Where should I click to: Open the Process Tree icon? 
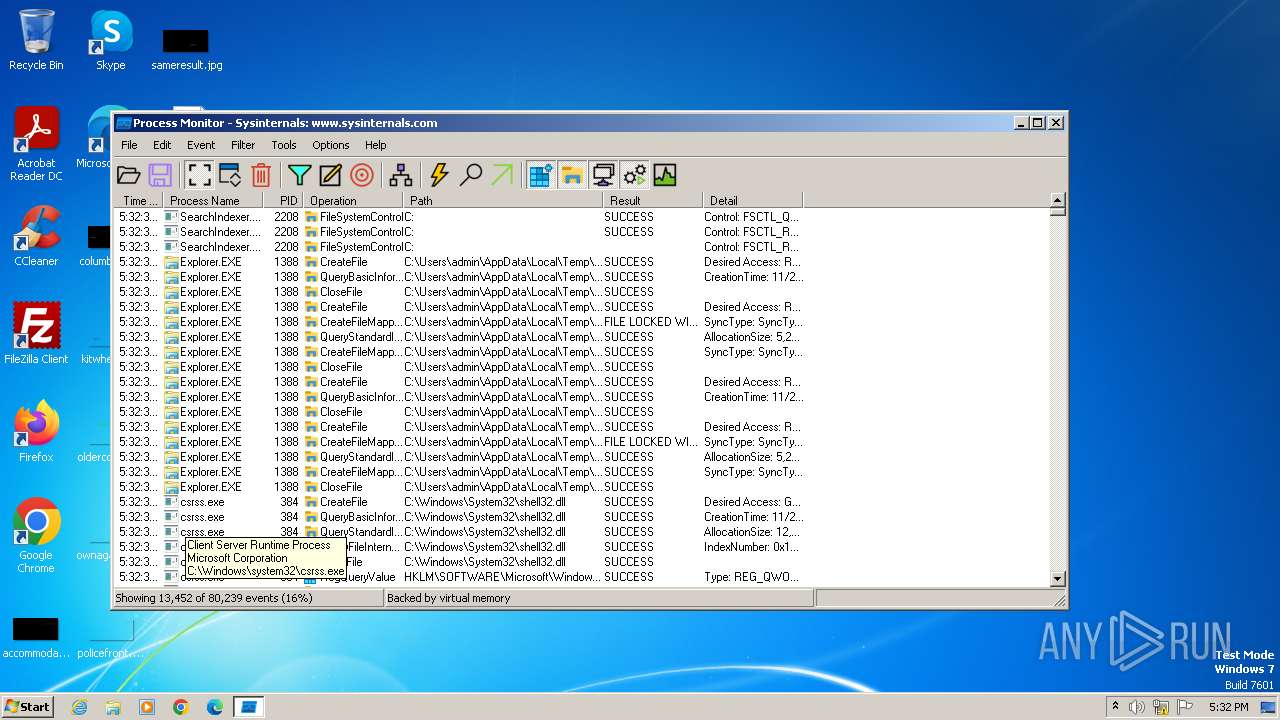[400, 176]
